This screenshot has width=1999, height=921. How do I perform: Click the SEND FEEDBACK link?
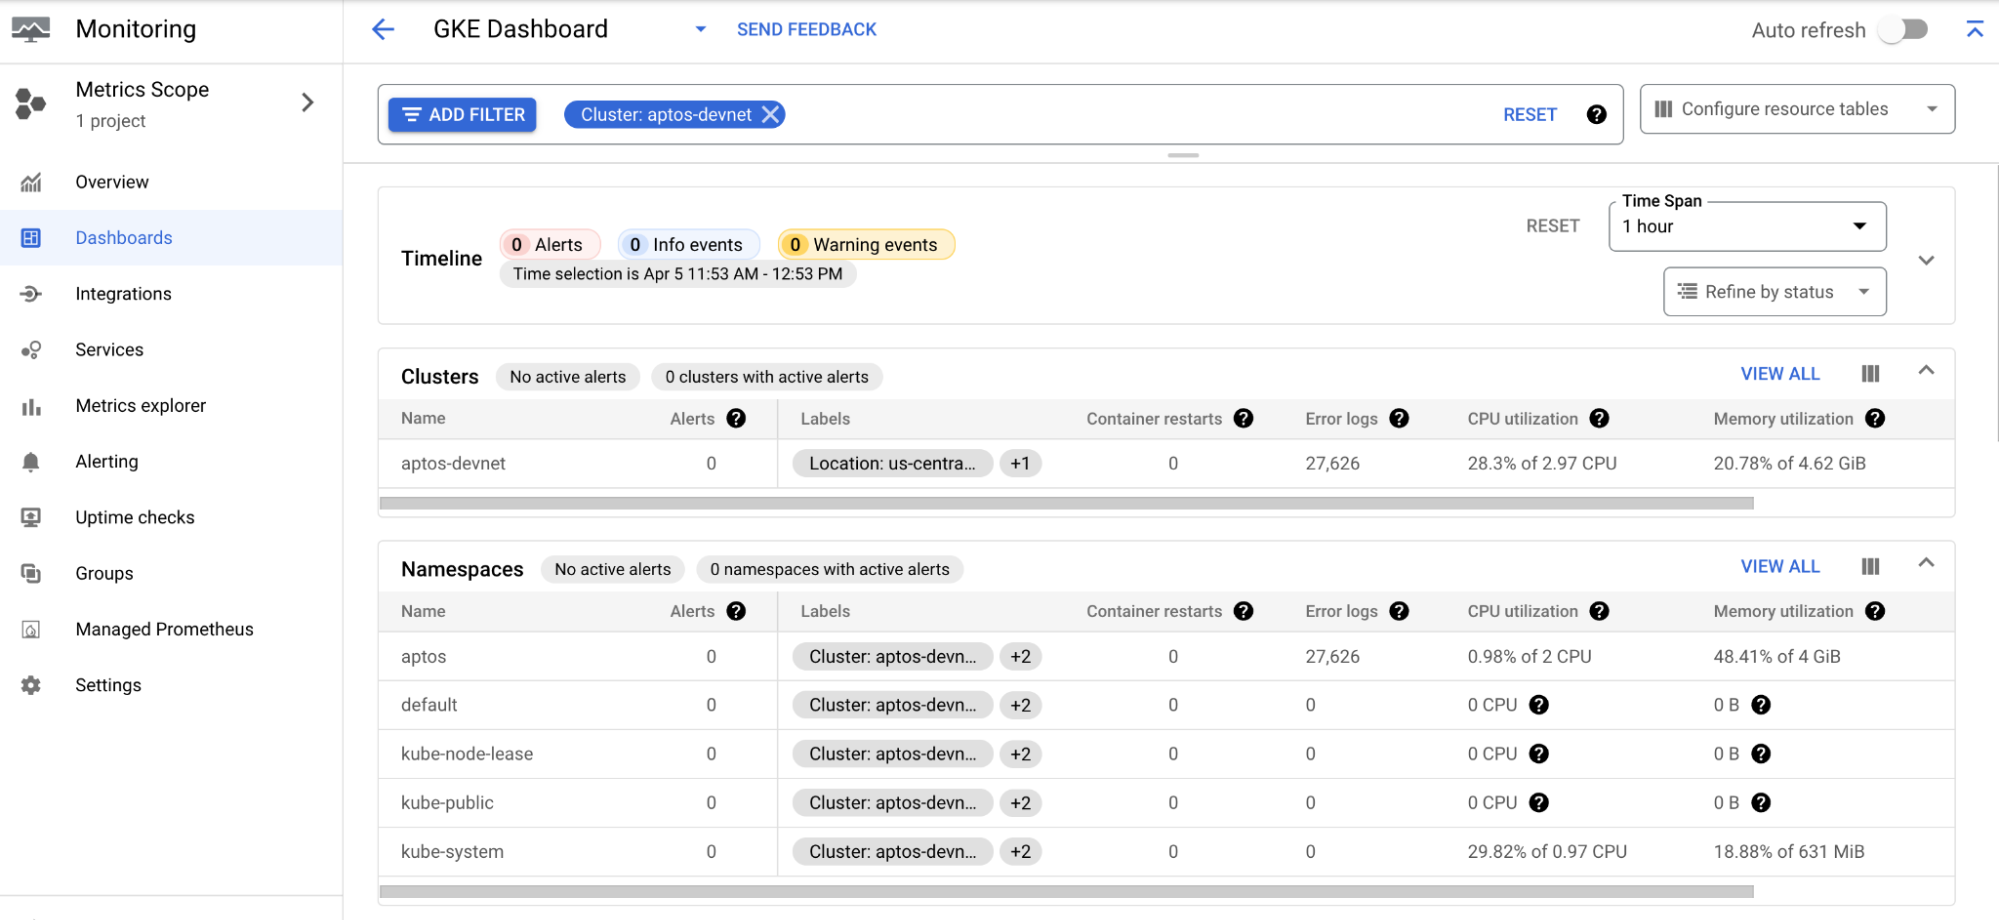806,29
